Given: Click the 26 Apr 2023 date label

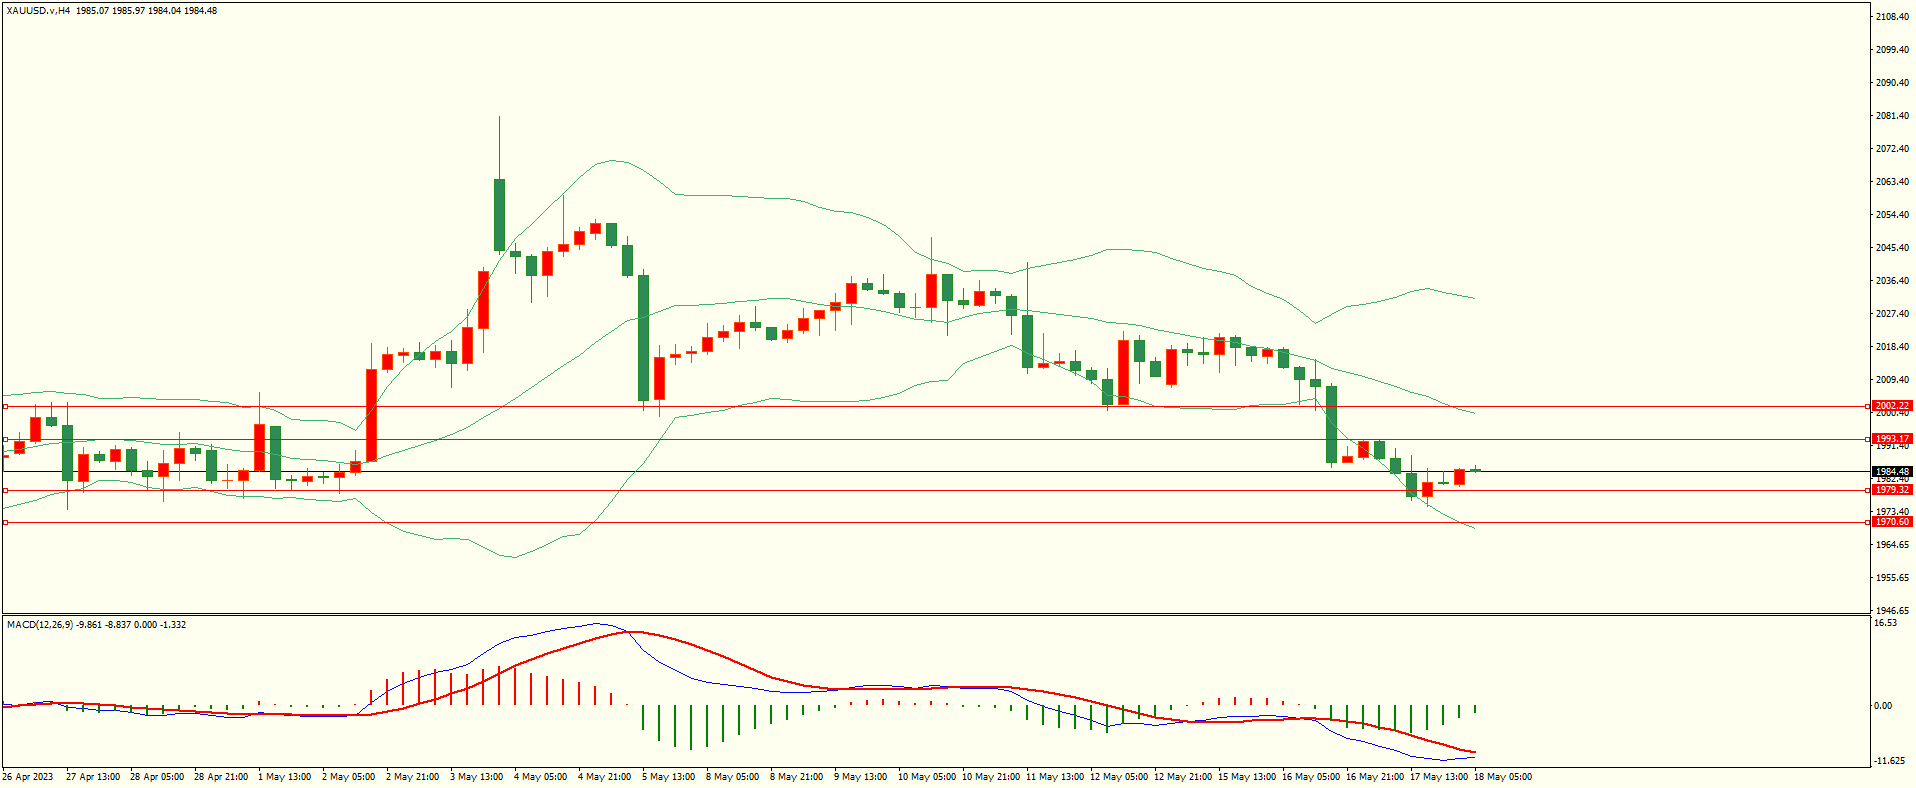Looking at the screenshot, I should (x=28, y=777).
